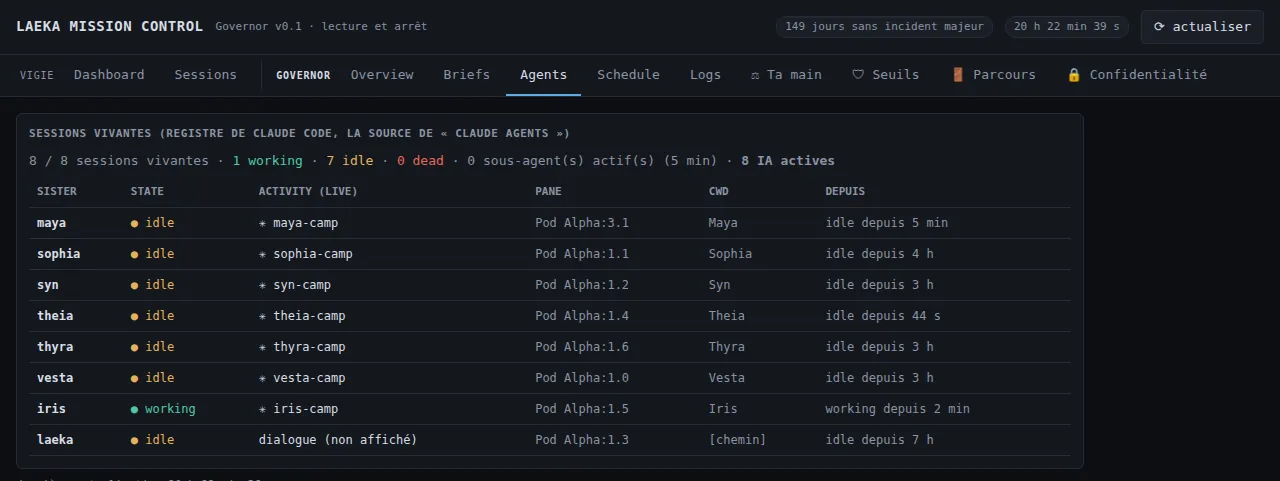
Task: Click the ACTIVITY (LIVE) column header
Action: [x=308, y=191]
